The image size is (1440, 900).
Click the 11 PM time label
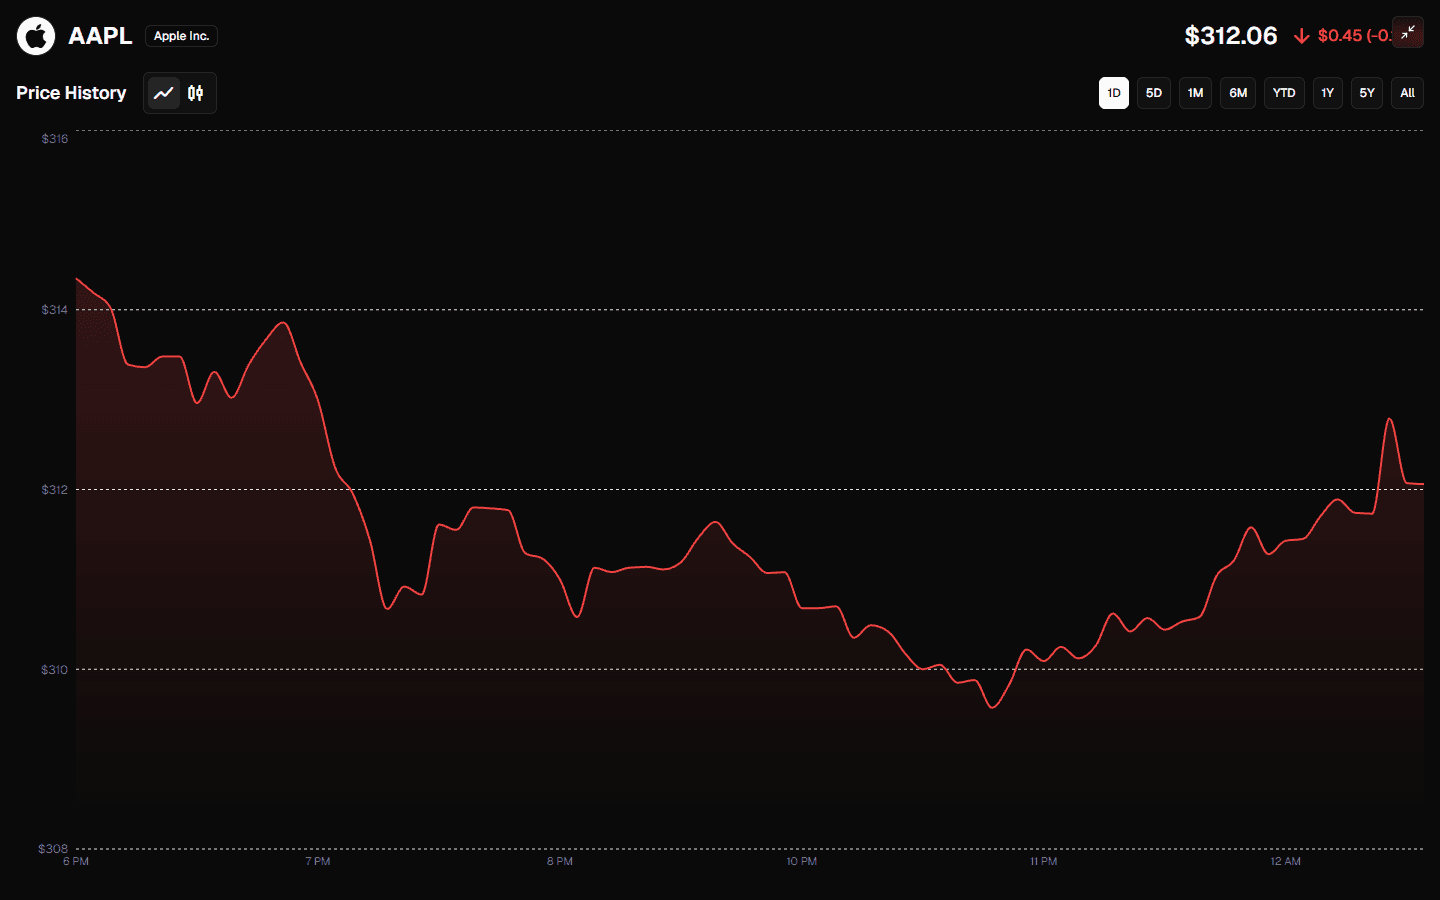[x=1044, y=861]
